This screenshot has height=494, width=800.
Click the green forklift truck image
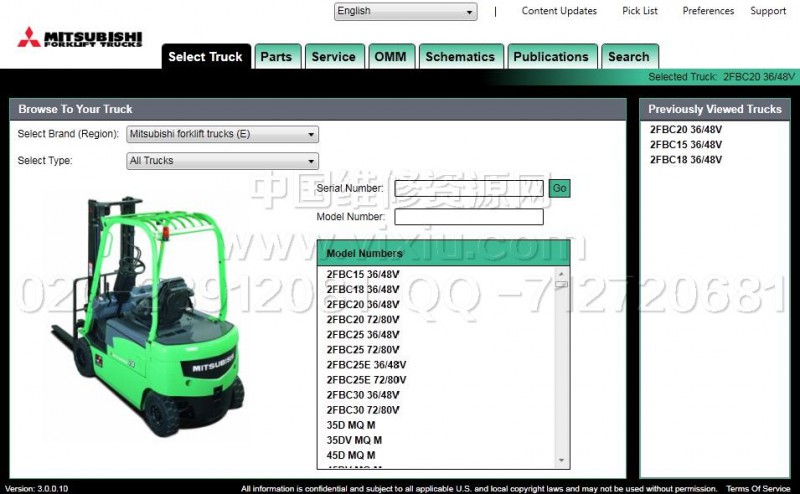[x=149, y=315]
